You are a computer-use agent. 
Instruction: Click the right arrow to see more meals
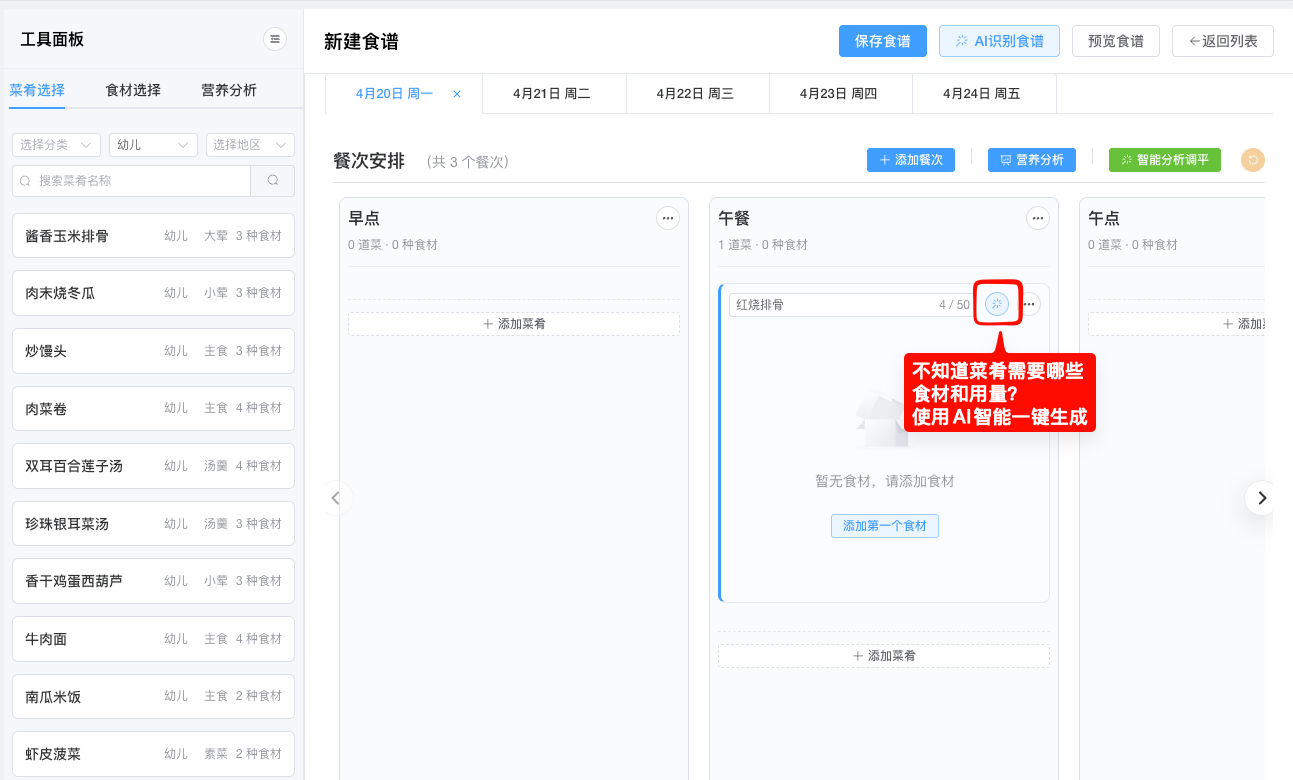pyautogui.click(x=1261, y=497)
